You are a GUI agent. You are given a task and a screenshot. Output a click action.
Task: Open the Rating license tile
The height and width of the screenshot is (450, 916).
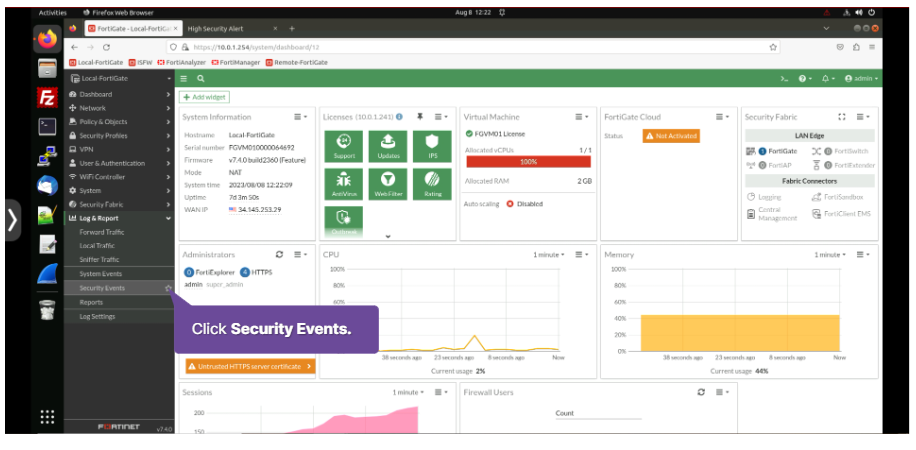coord(432,184)
